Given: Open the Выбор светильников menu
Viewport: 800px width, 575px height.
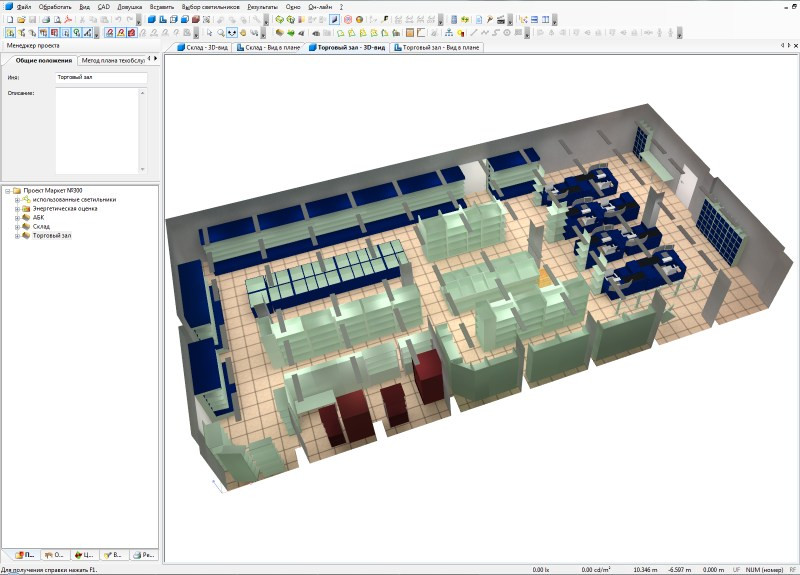Looking at the screenshot, I should [210, 7].
